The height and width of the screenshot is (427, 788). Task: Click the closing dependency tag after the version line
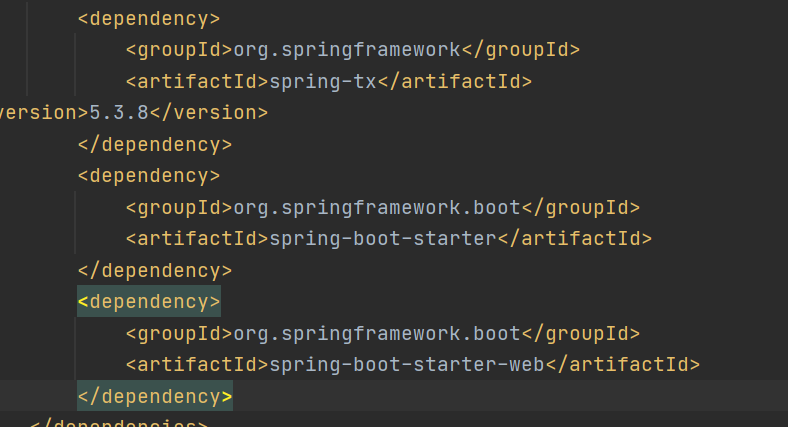(155, 145)
